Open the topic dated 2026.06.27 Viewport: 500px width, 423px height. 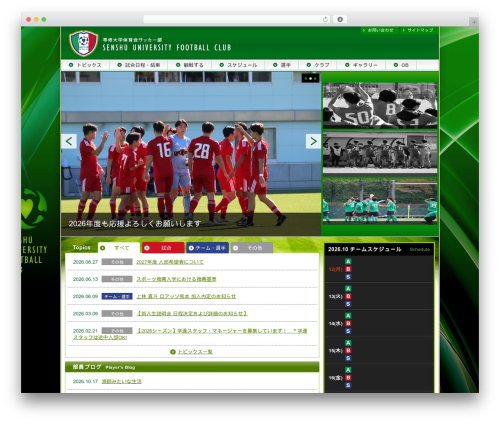point(170,262)
